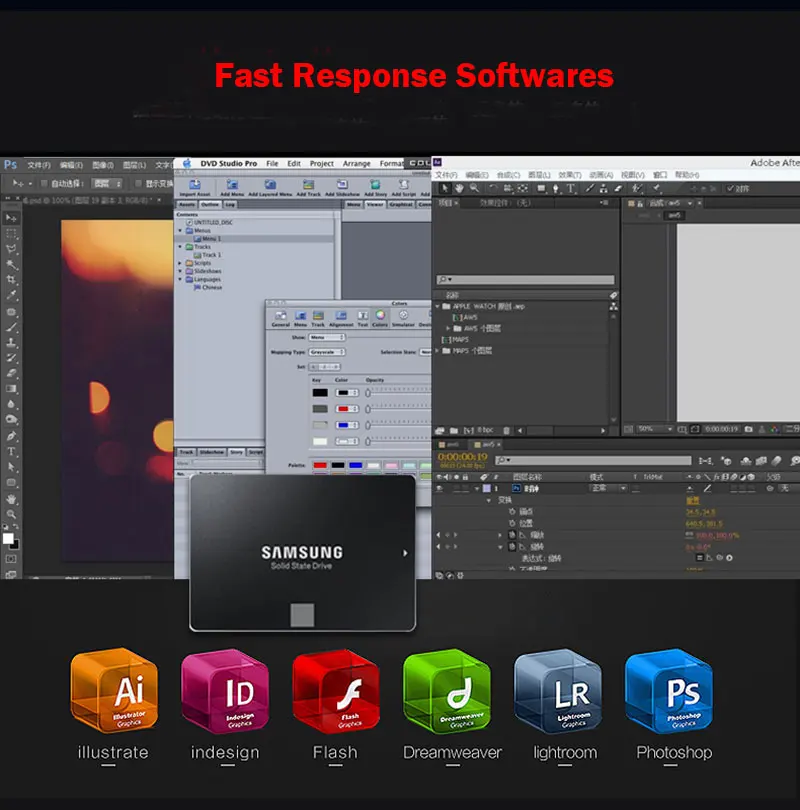Open the 效果(T) menu in After Effects
Screen dimensions: 800x810
point(570,175)
